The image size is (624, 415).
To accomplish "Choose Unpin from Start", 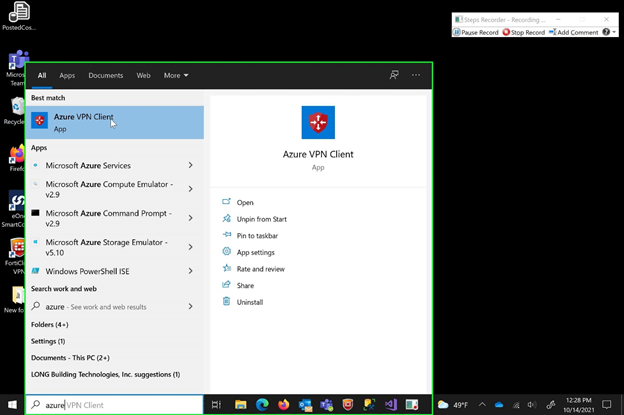I will pos(261,219).
